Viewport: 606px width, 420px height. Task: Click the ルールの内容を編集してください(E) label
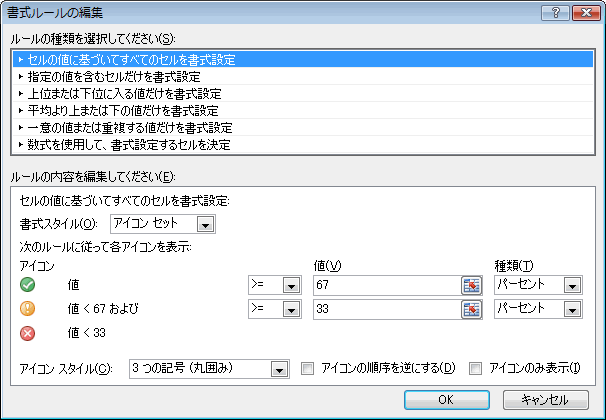(93, 177)
